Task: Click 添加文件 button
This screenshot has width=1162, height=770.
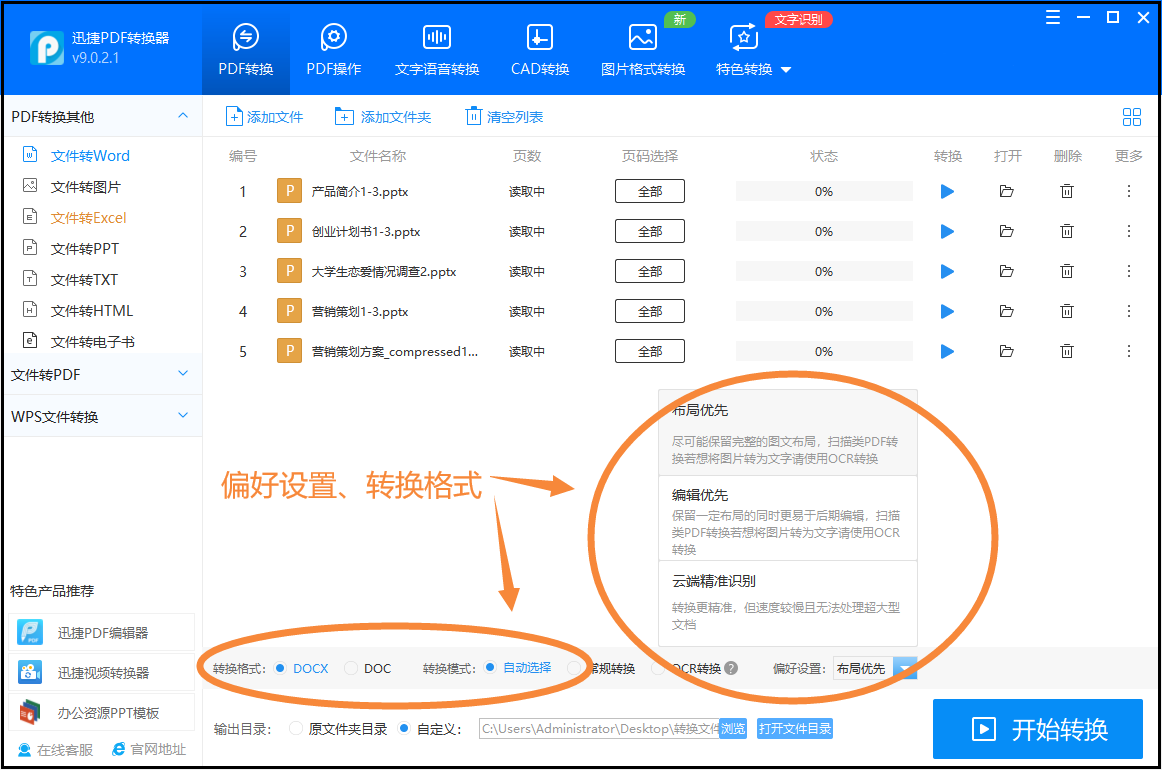Action: point(265,116)
